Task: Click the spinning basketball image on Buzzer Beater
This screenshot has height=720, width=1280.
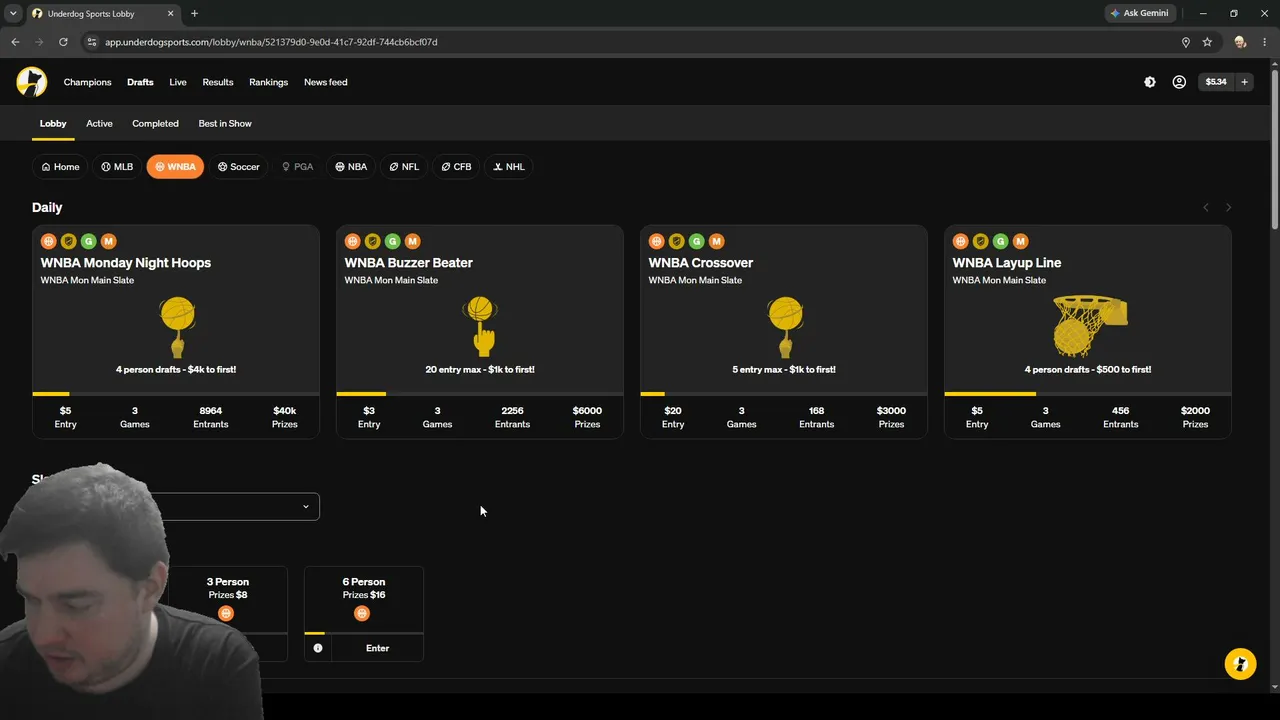Action: [482, 326]
